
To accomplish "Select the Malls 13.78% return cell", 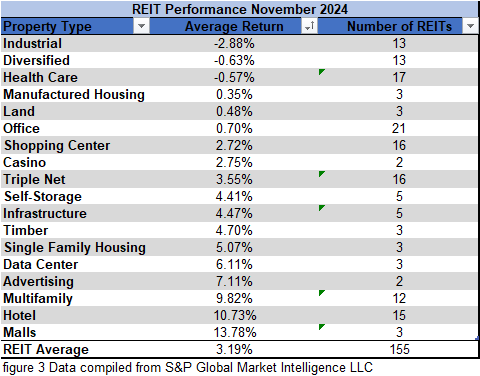I will (x=234, y=332).
